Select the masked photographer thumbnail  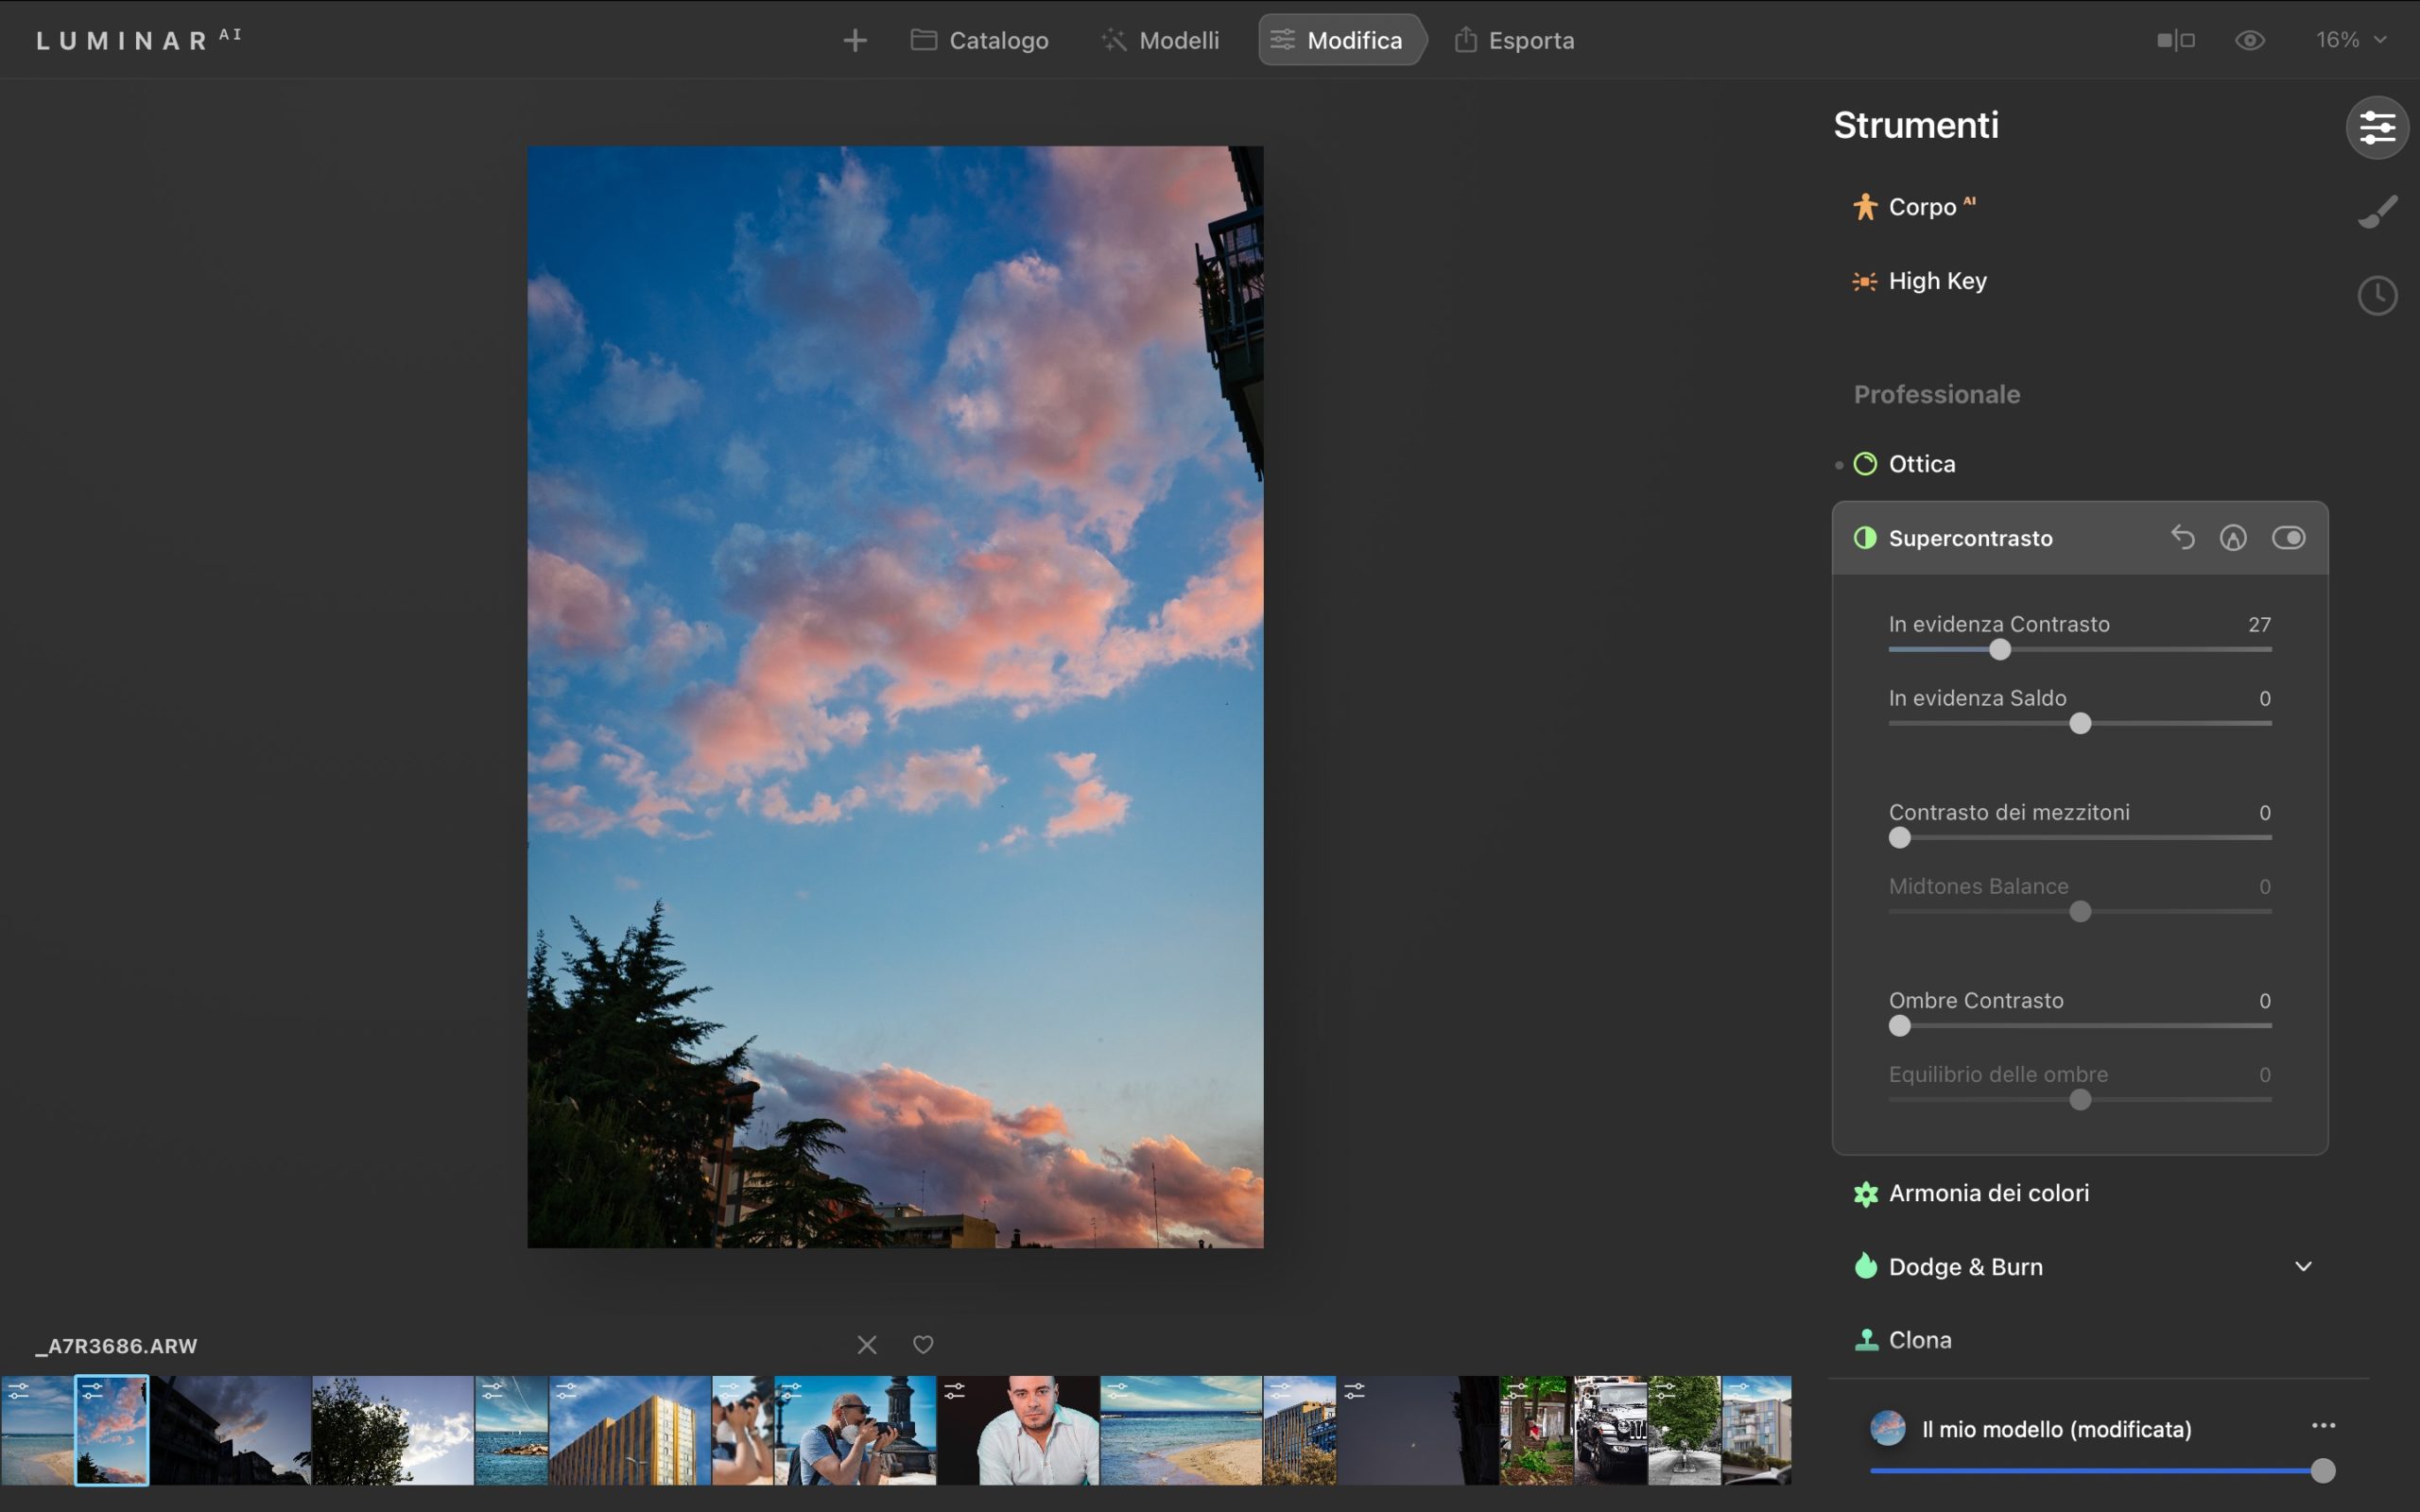[855, 1430]
